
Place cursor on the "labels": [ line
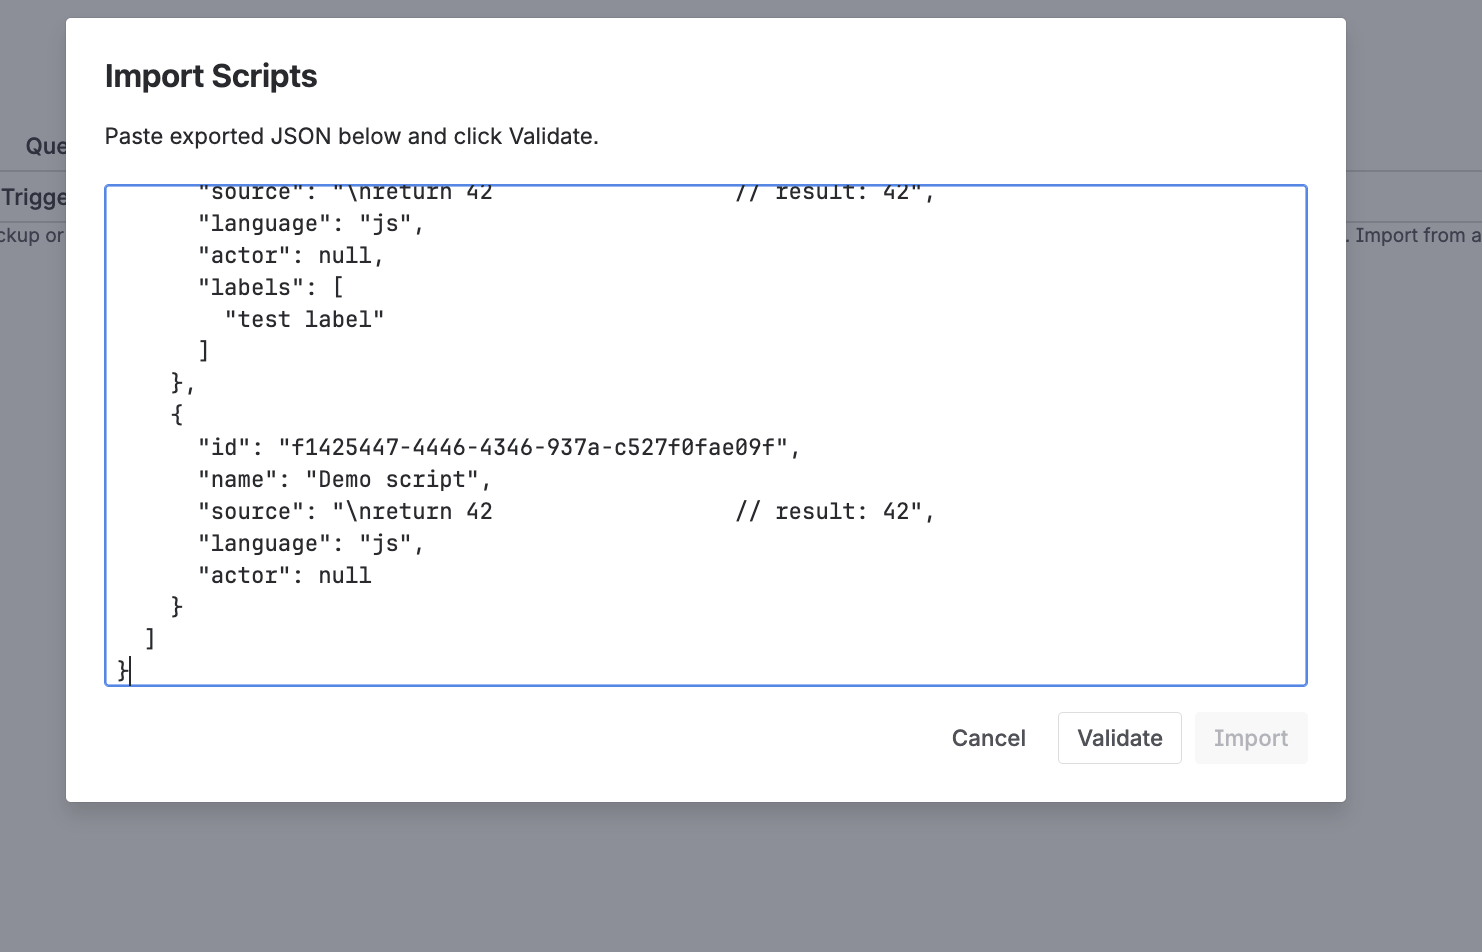(x=270, y=287)
